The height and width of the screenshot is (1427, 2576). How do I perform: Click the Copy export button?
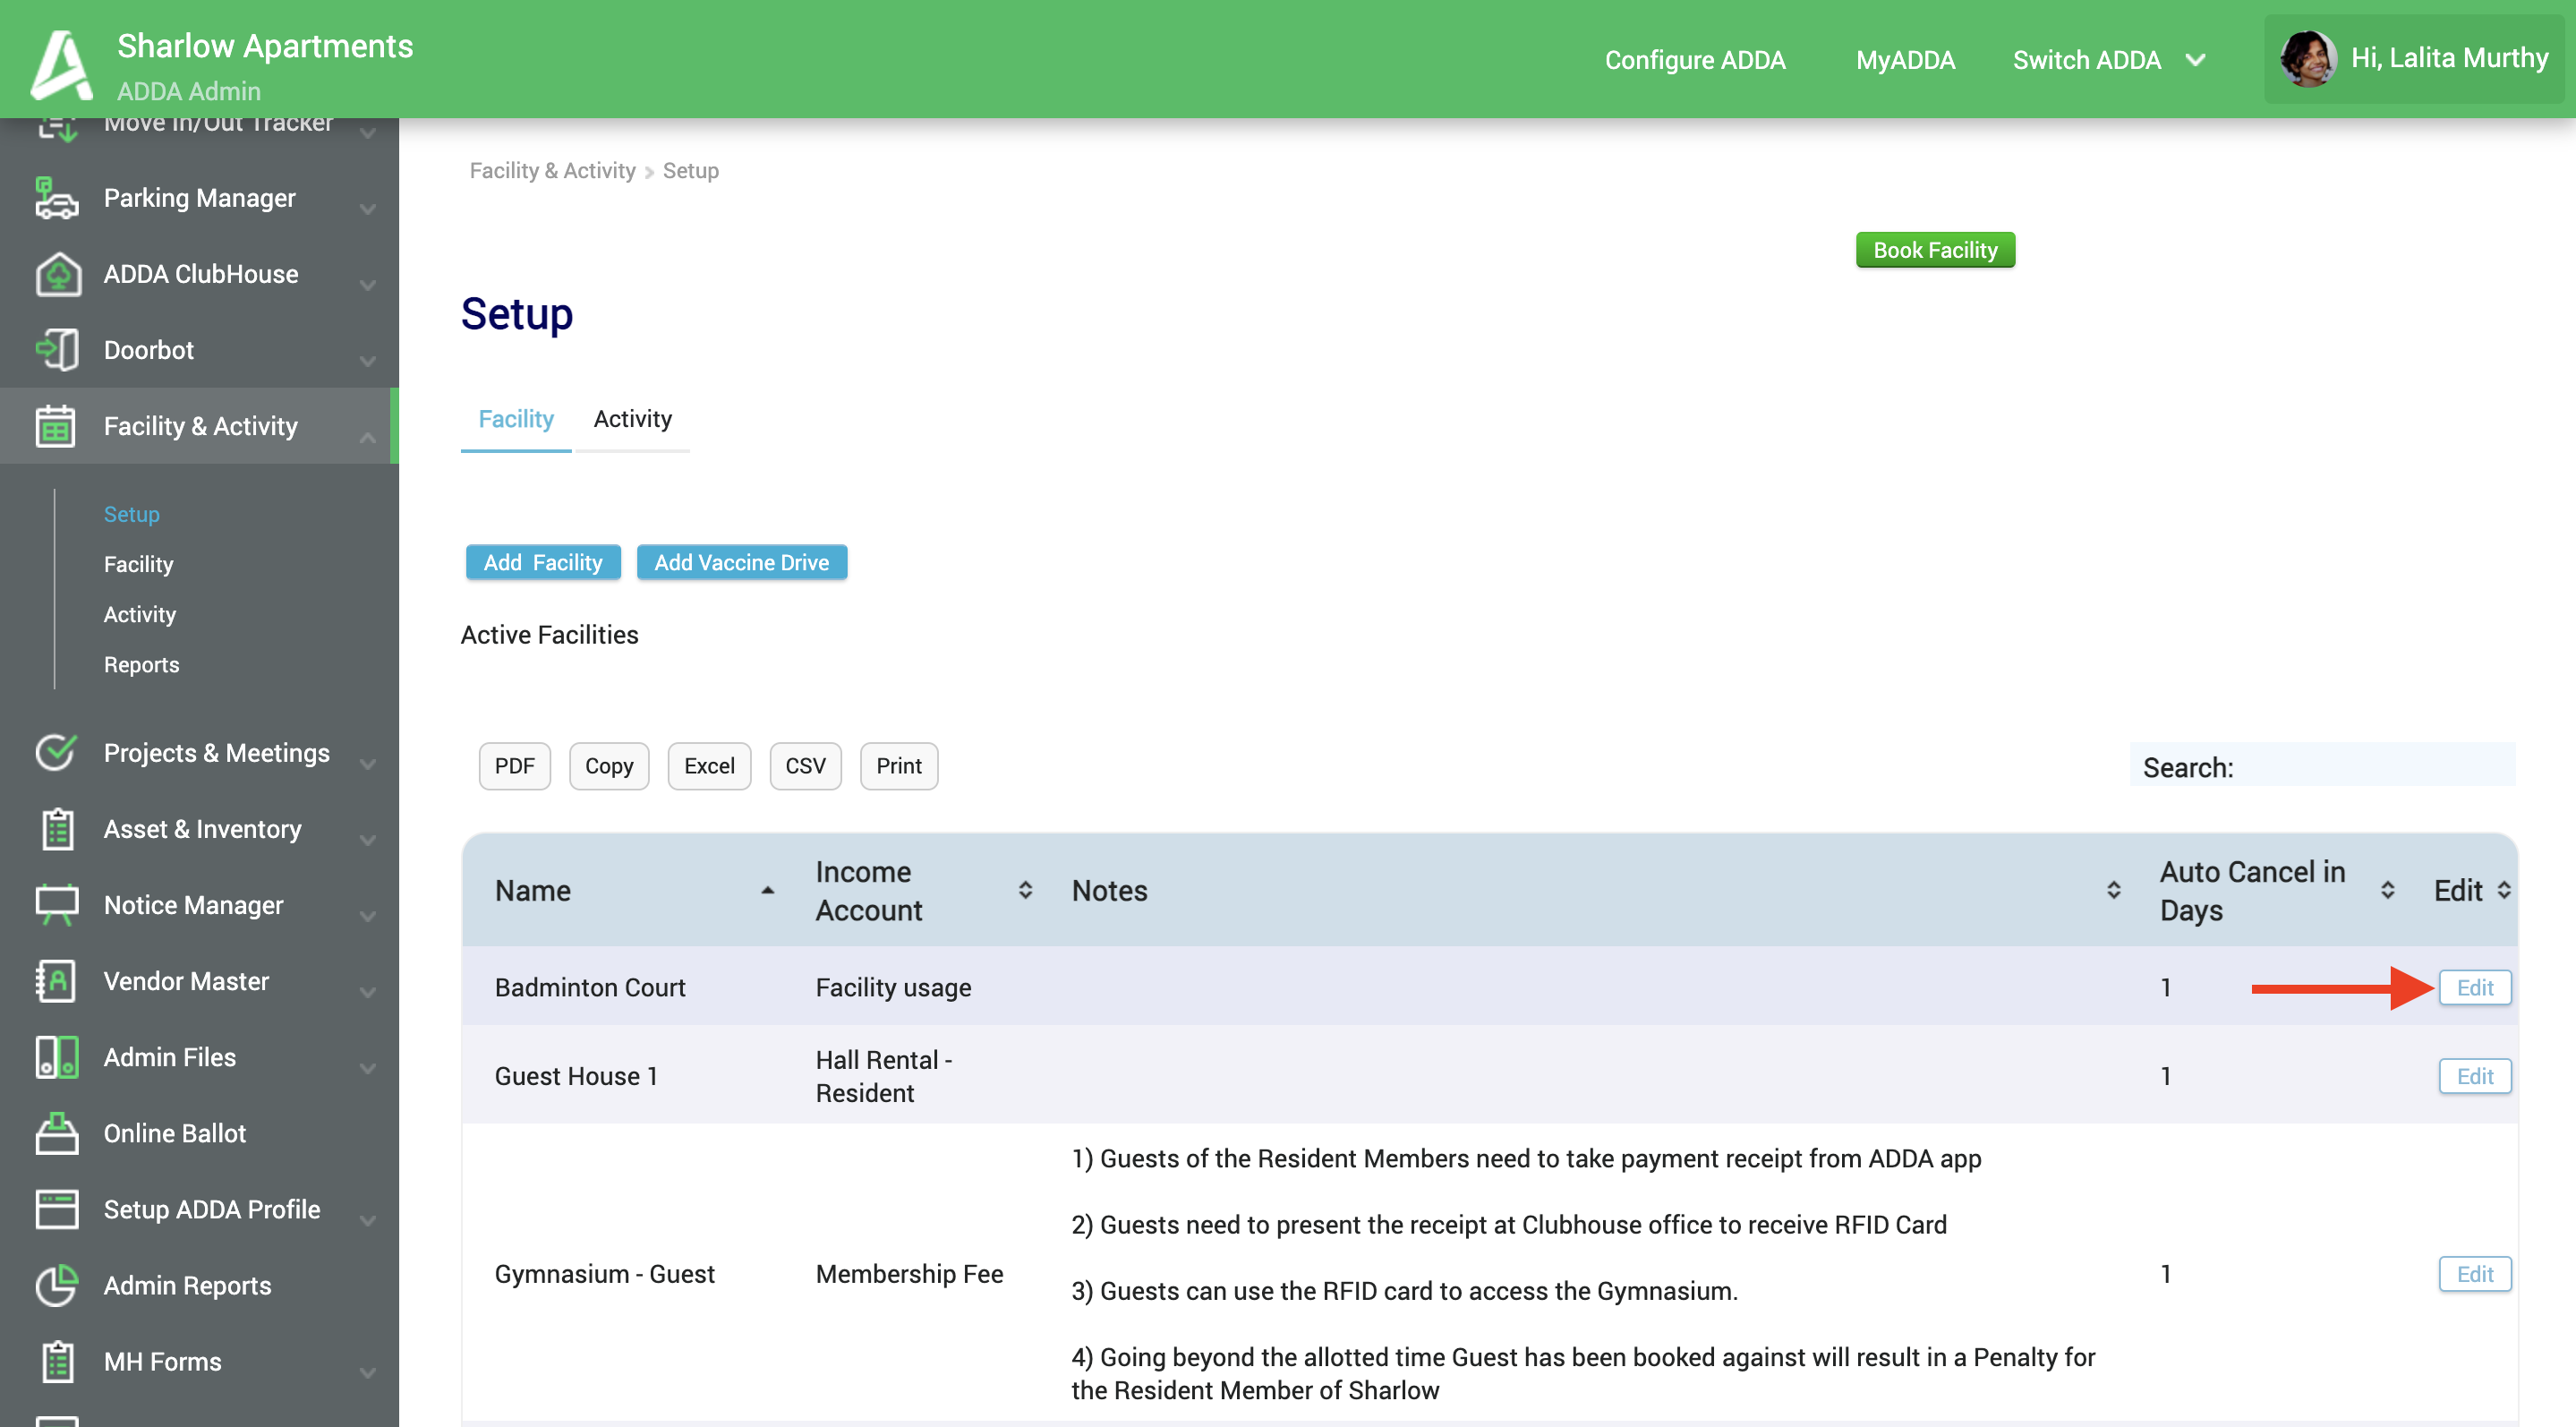point(609,766)
